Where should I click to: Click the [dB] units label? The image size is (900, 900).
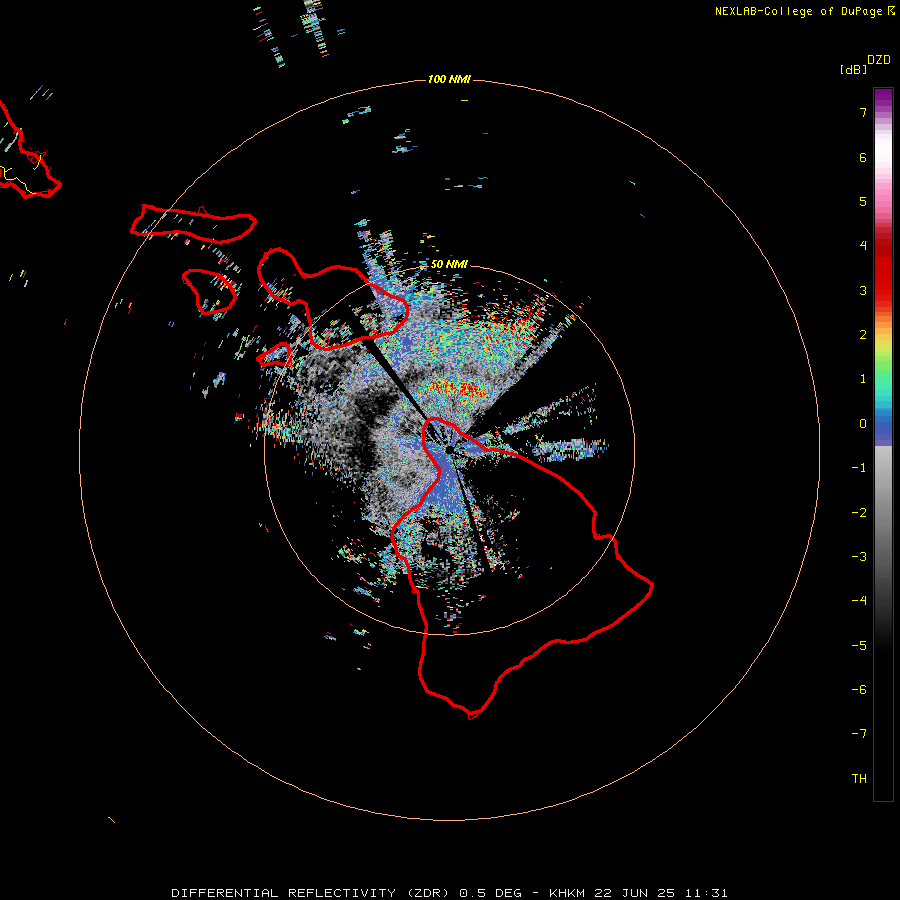click(854, 69)
